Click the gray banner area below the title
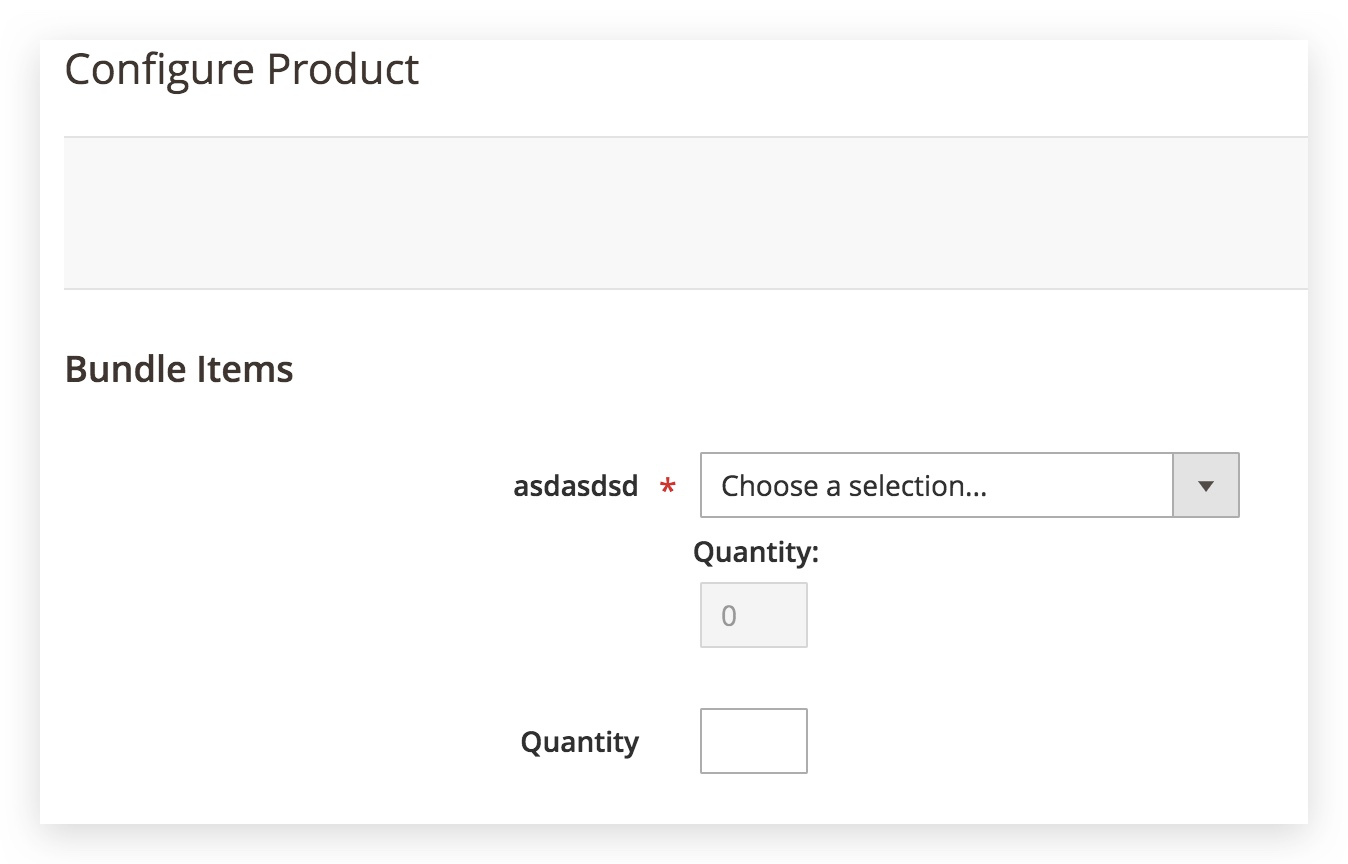This screenshot has width=1348, height=864. click(685, 213)
